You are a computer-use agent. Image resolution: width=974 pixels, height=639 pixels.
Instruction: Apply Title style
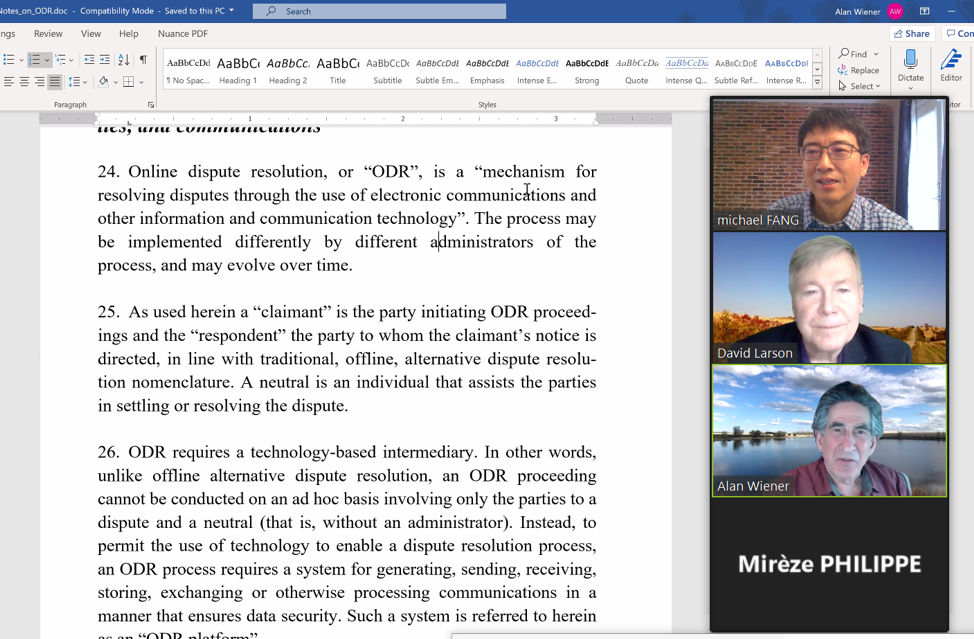pyautogui.click(x=337, y=71)
